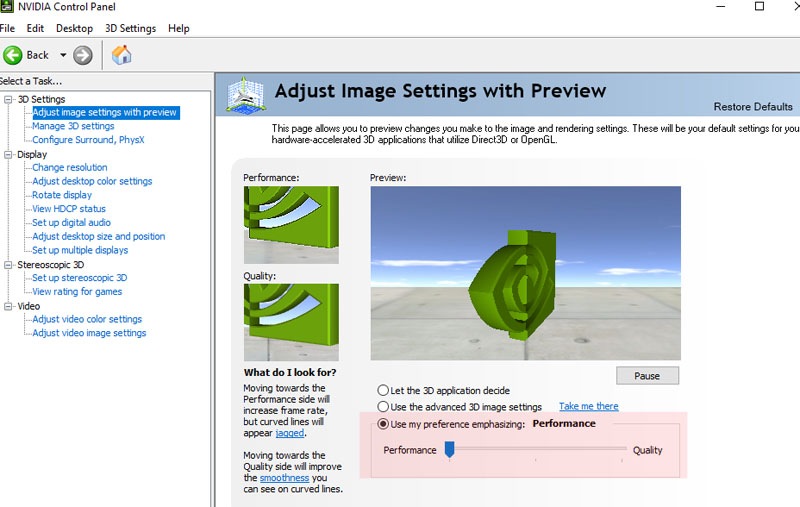Open "Adjust desktop color settings"
The width and height of the screenshot is (800, 507).
click(92, 181)
